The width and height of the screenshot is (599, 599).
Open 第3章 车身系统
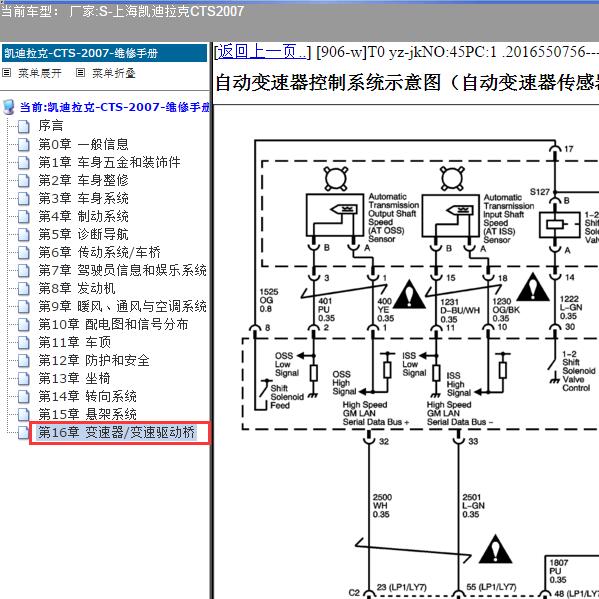point(83,198)
